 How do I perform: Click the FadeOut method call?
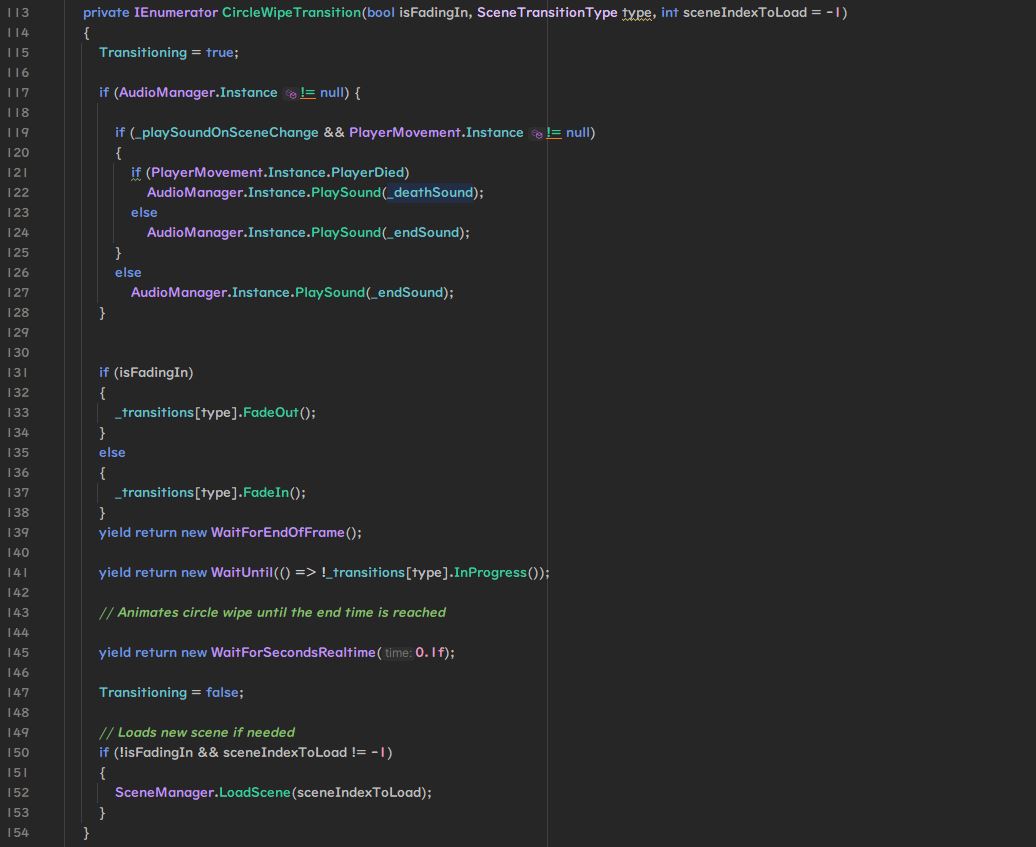[x=270, y=413]
